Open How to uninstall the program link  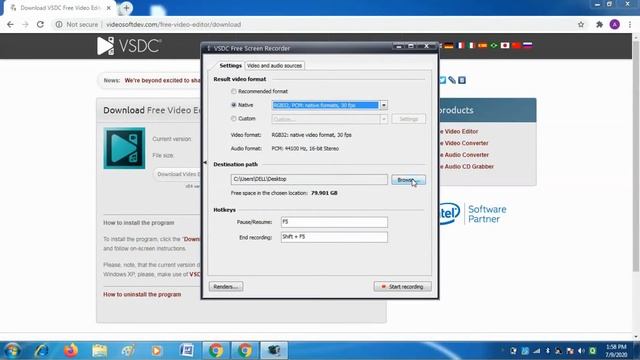click(x=142, y=294)
